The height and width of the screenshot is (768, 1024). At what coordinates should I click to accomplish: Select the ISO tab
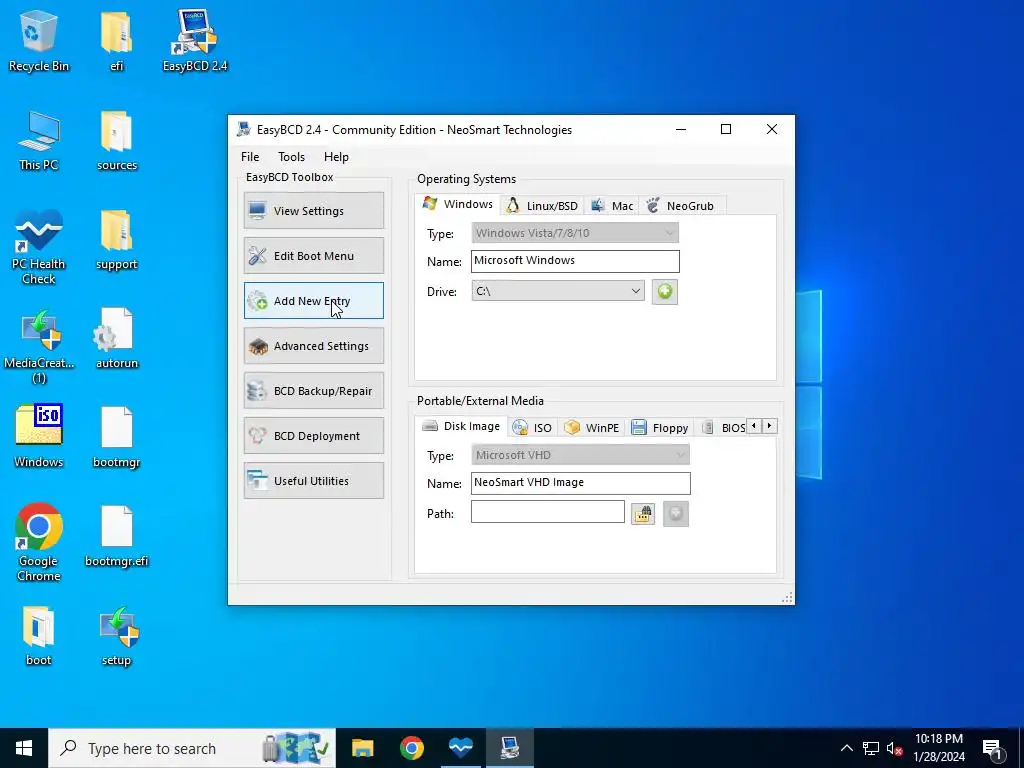(532, 428)
